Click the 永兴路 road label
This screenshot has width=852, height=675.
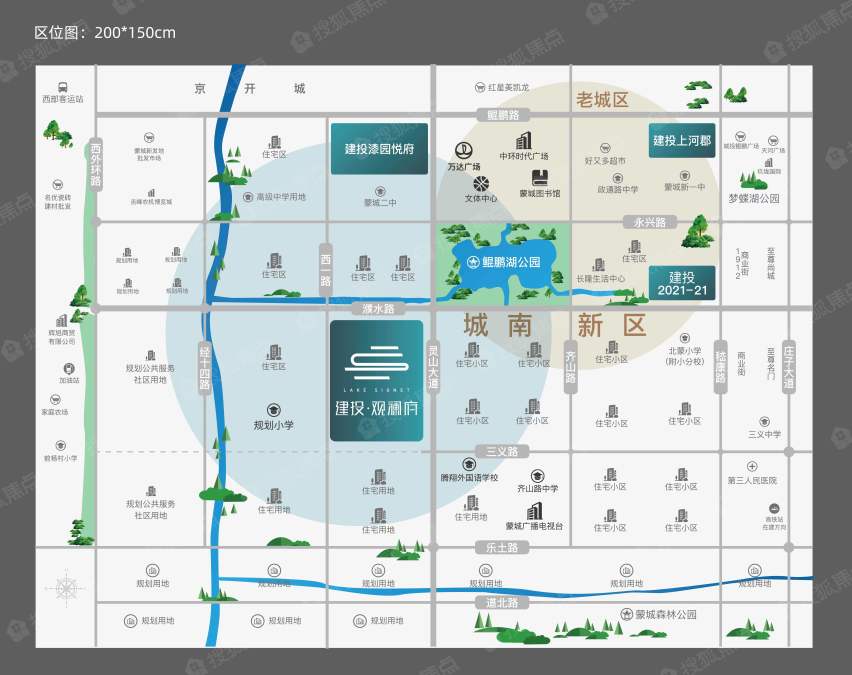click(650, 222)
